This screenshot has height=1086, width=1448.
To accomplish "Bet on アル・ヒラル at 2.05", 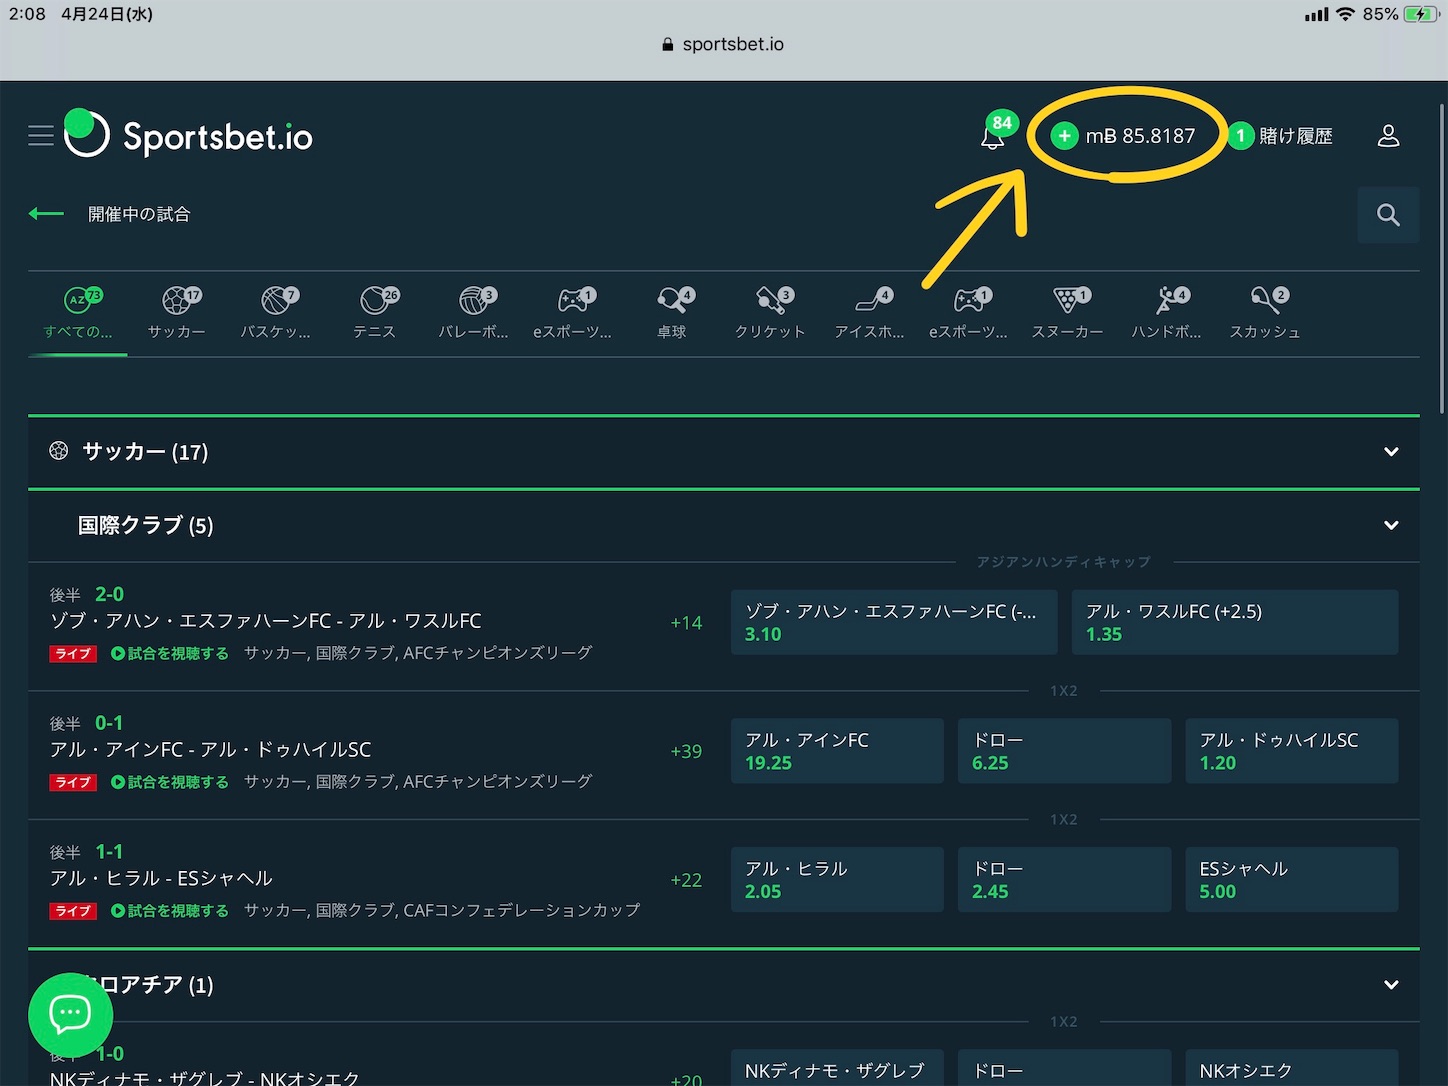I will (x=837, y=880).
